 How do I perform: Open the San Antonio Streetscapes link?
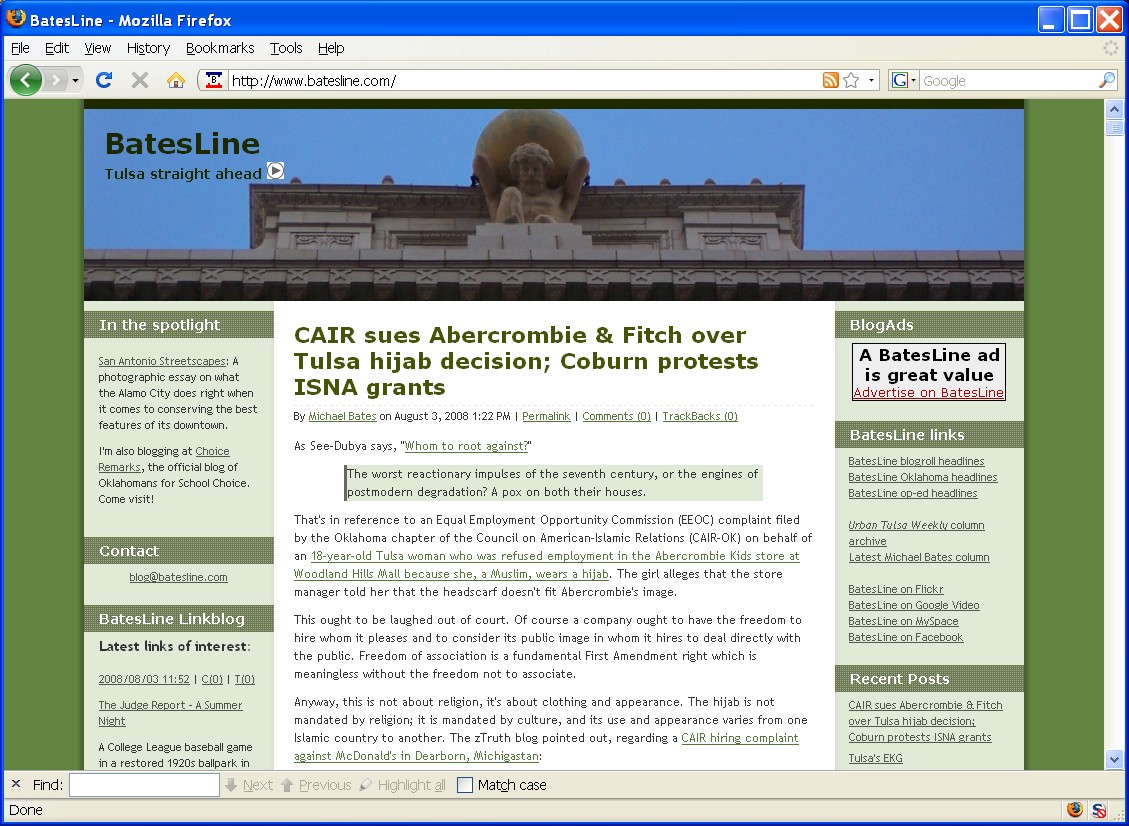coord(162,361)
